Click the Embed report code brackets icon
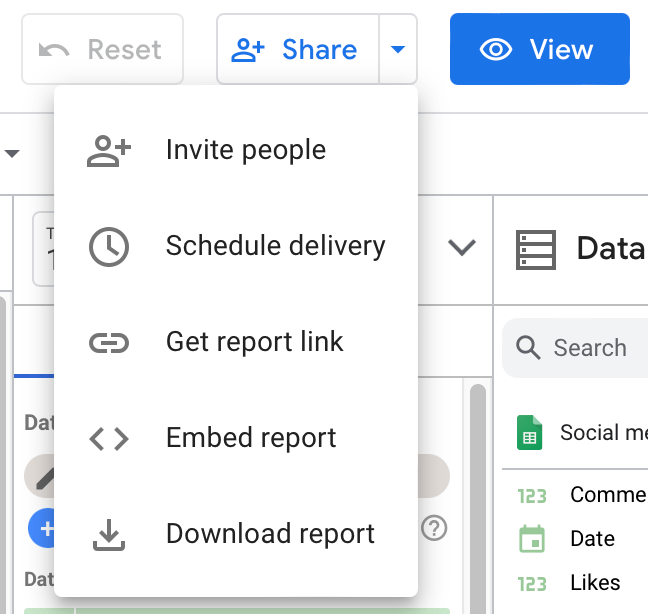 tap(109, 439)
